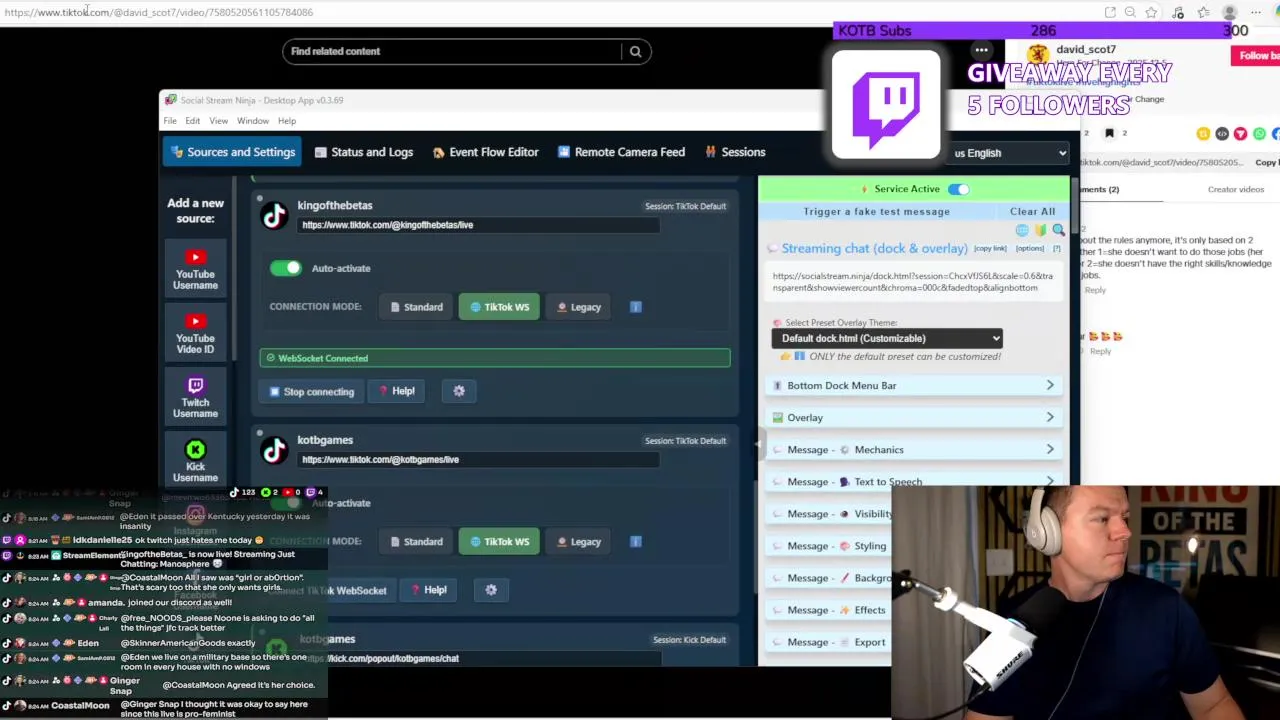
Task: Click the connection mode info icon for kotbgames
Action: (636, 542)
